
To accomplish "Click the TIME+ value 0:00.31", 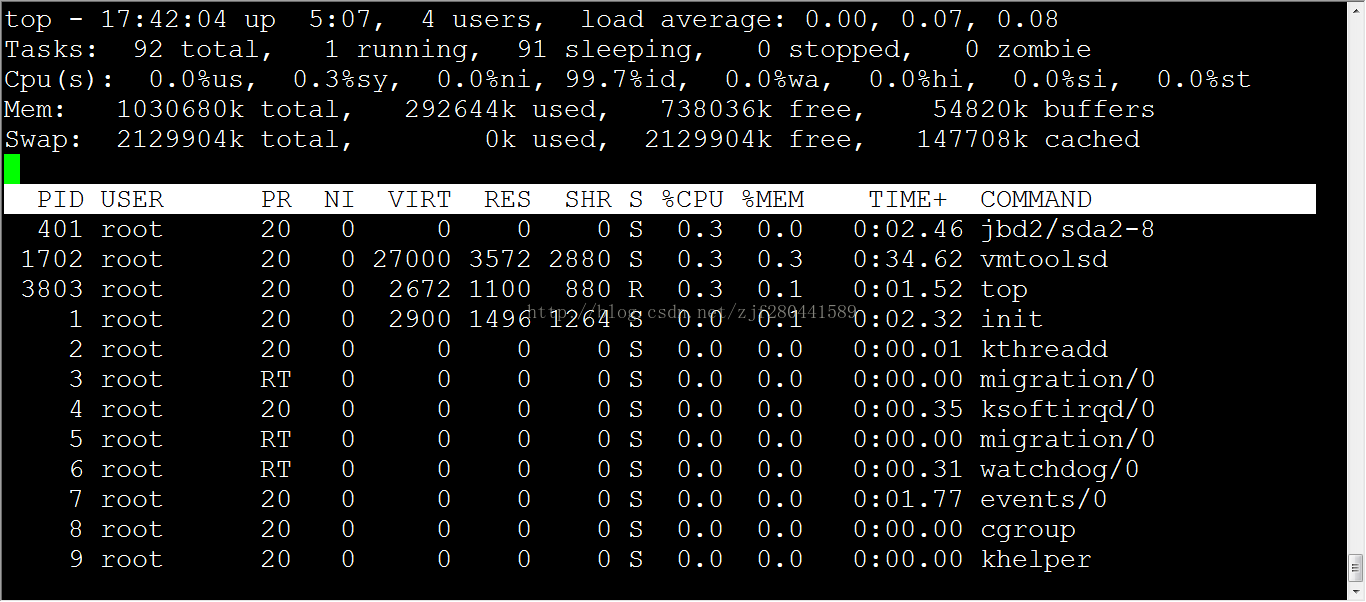I will coord(908,469).
